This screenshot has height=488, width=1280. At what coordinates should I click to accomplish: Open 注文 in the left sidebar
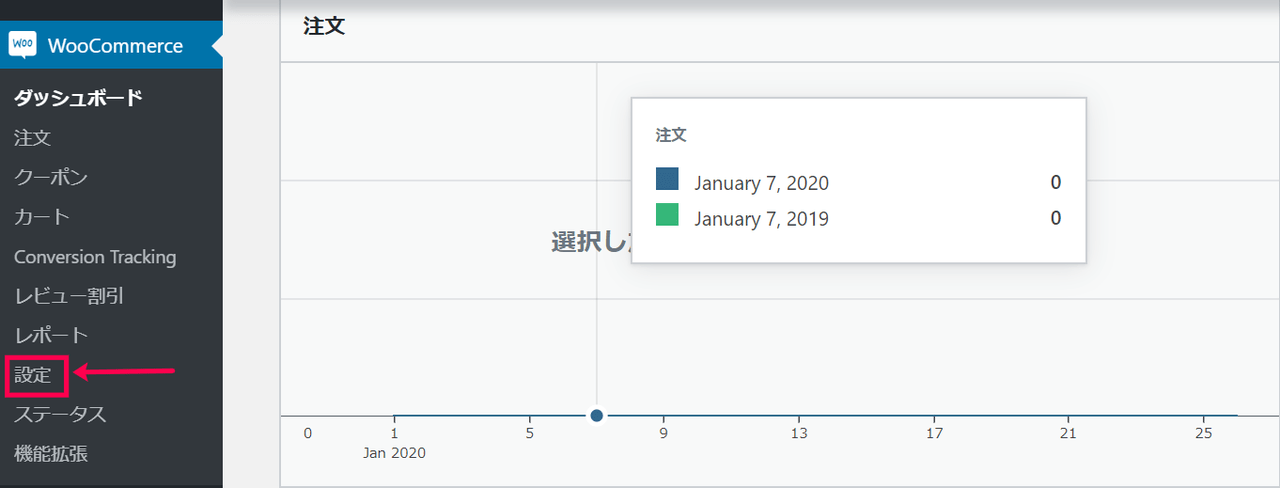32,138
